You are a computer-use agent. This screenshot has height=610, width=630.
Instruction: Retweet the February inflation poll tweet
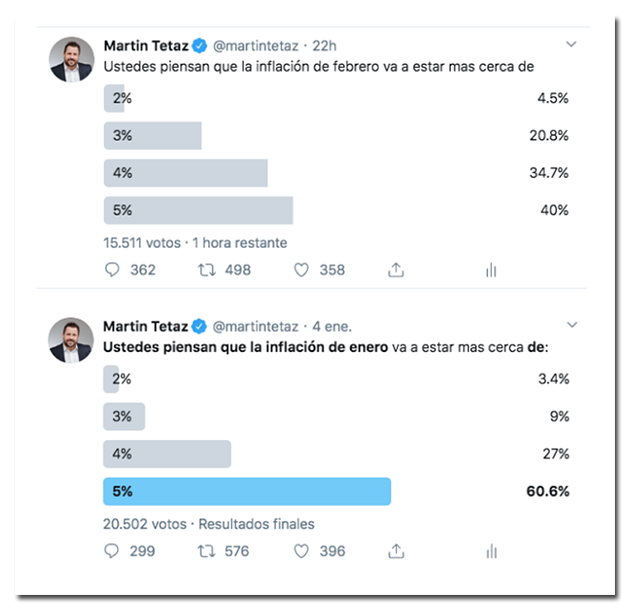(x=207, y=270)
